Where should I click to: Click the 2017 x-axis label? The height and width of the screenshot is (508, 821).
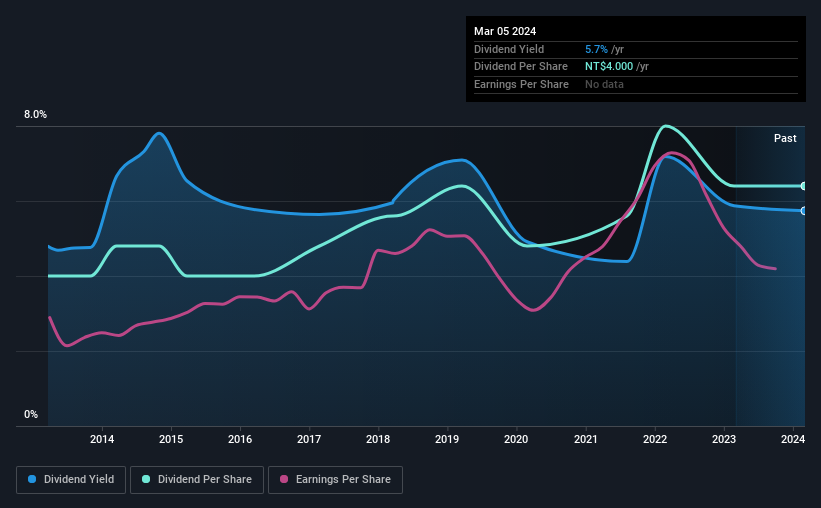[x=309, y=439]
